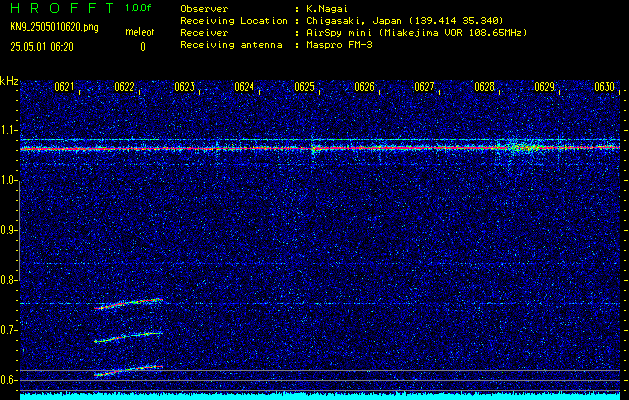
Task: Click the Chigasaki, Japan coordinates text
Action: [405, 20]
